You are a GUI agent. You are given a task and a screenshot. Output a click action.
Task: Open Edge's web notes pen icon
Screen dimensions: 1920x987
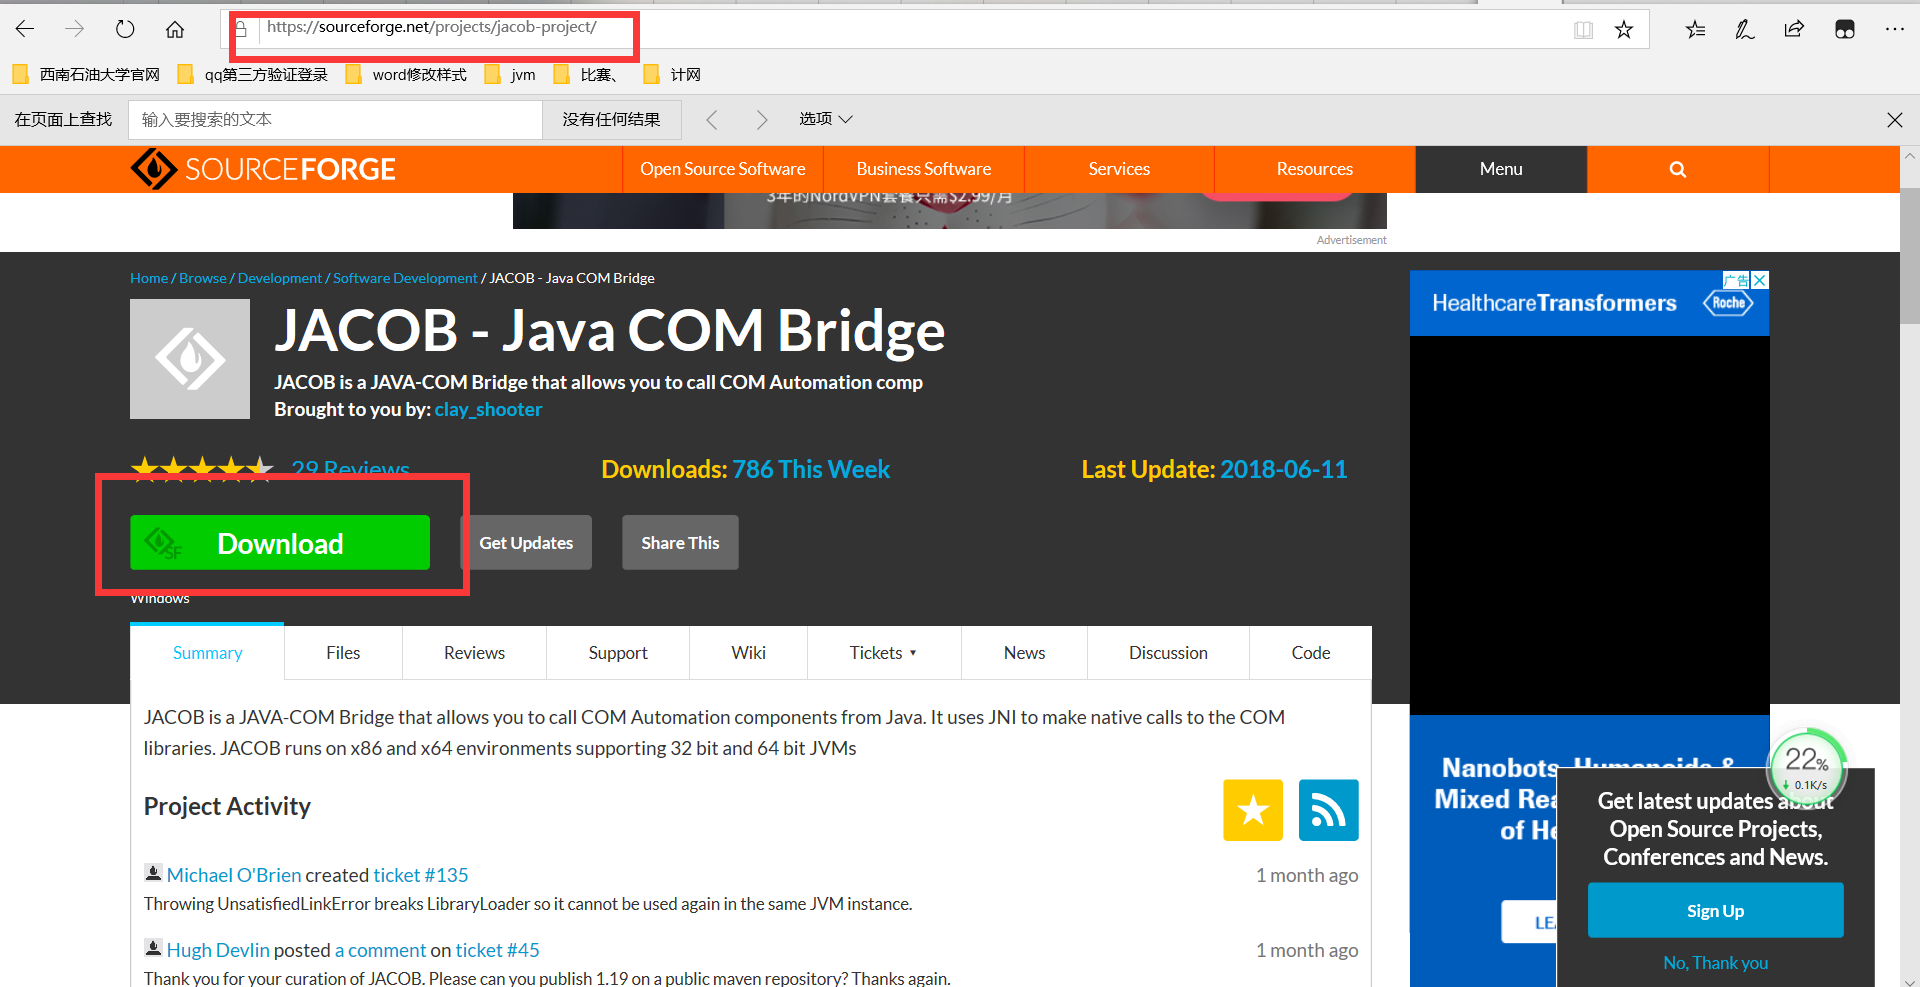(1744, 29)
